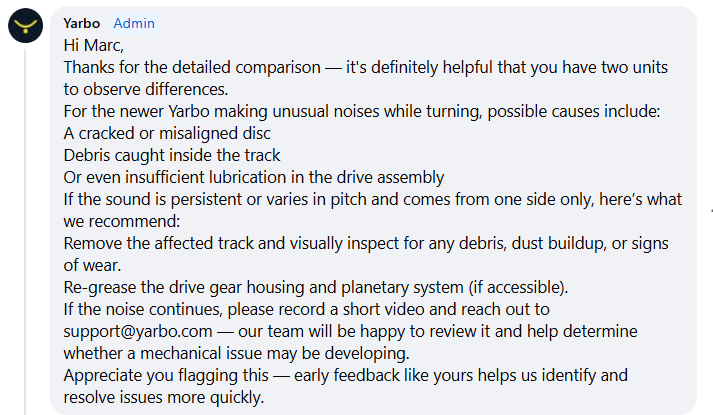This screenshot has height=415, width=713.
Task: Select the 'If the sound is persistent' line
Action: point(372,200)
